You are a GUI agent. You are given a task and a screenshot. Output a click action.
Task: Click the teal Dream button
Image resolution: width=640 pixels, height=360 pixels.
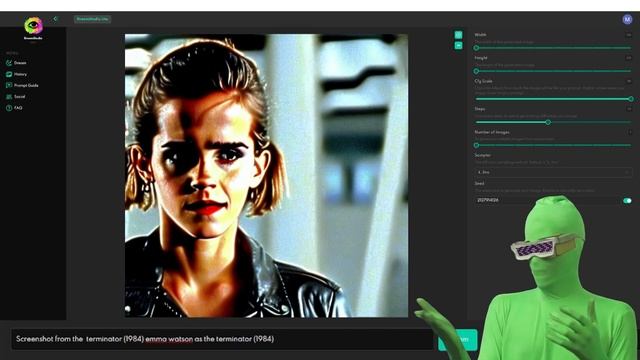[458, 340]
